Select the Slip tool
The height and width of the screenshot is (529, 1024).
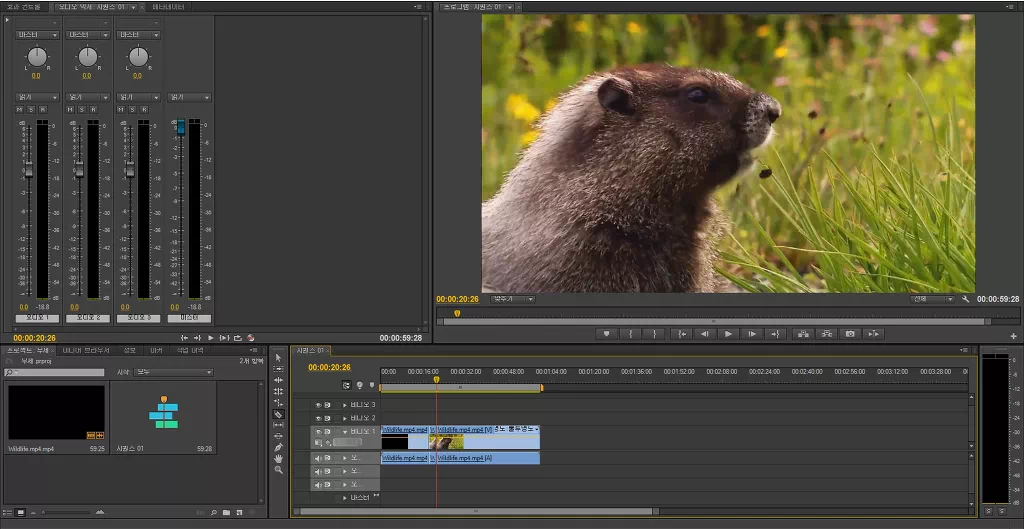coord(279,425)
